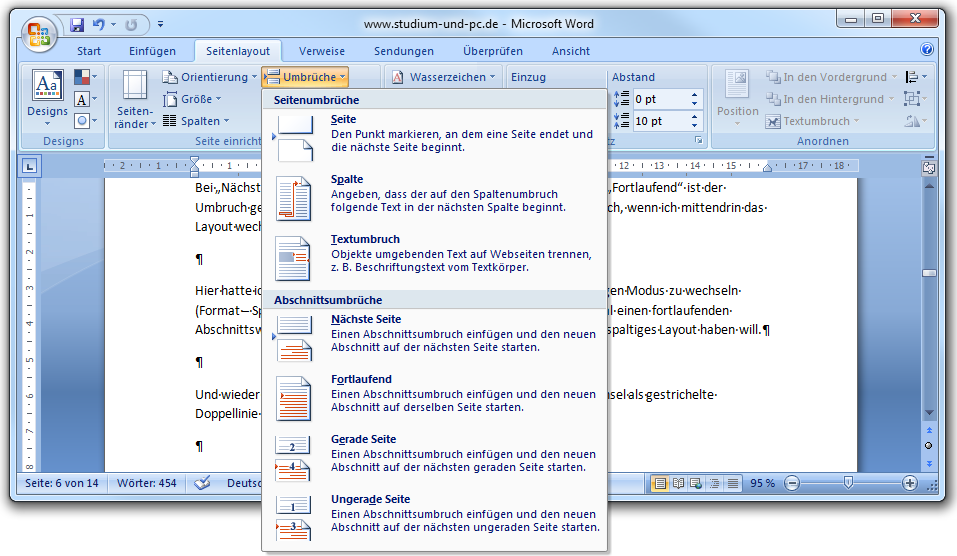This screenshot has height=556, width=957.
Task: Insert Fortlaufend continuous section break
Action: click(435, 398)
